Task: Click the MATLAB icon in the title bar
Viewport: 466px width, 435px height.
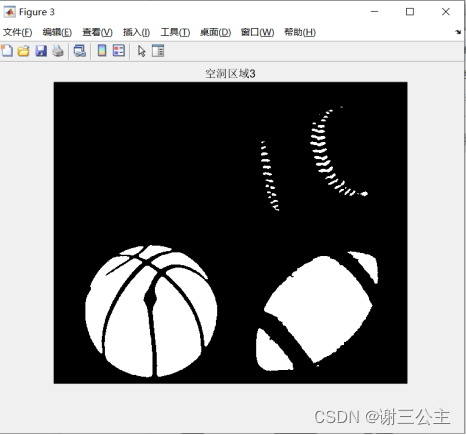Action: 9,12
